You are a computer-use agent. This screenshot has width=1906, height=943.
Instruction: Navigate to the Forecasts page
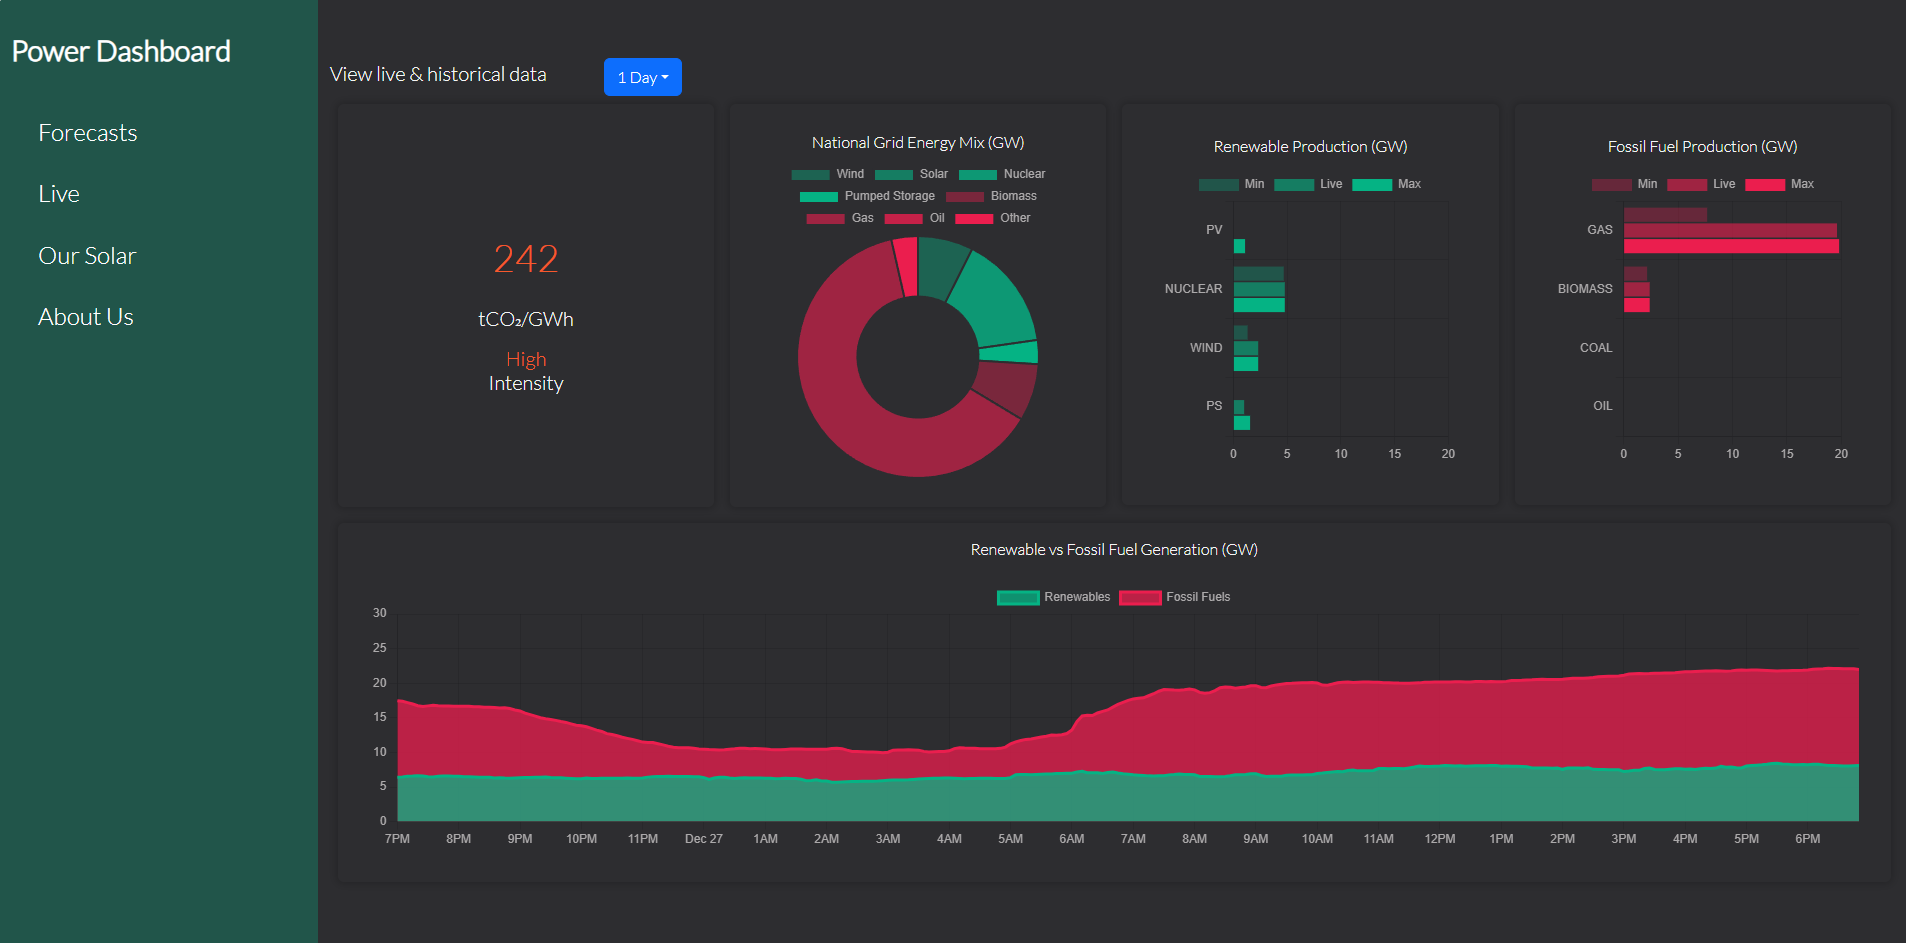88,132
